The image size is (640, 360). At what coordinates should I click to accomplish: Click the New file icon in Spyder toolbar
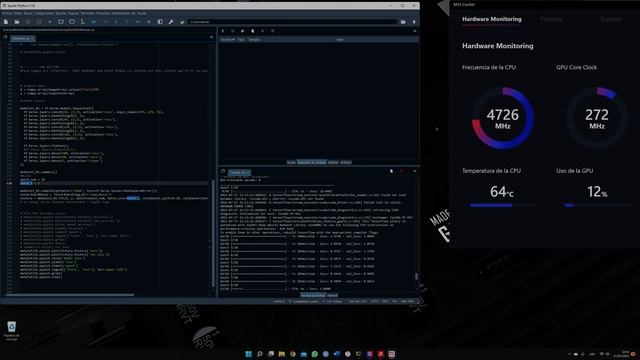[x=6, y=22]
